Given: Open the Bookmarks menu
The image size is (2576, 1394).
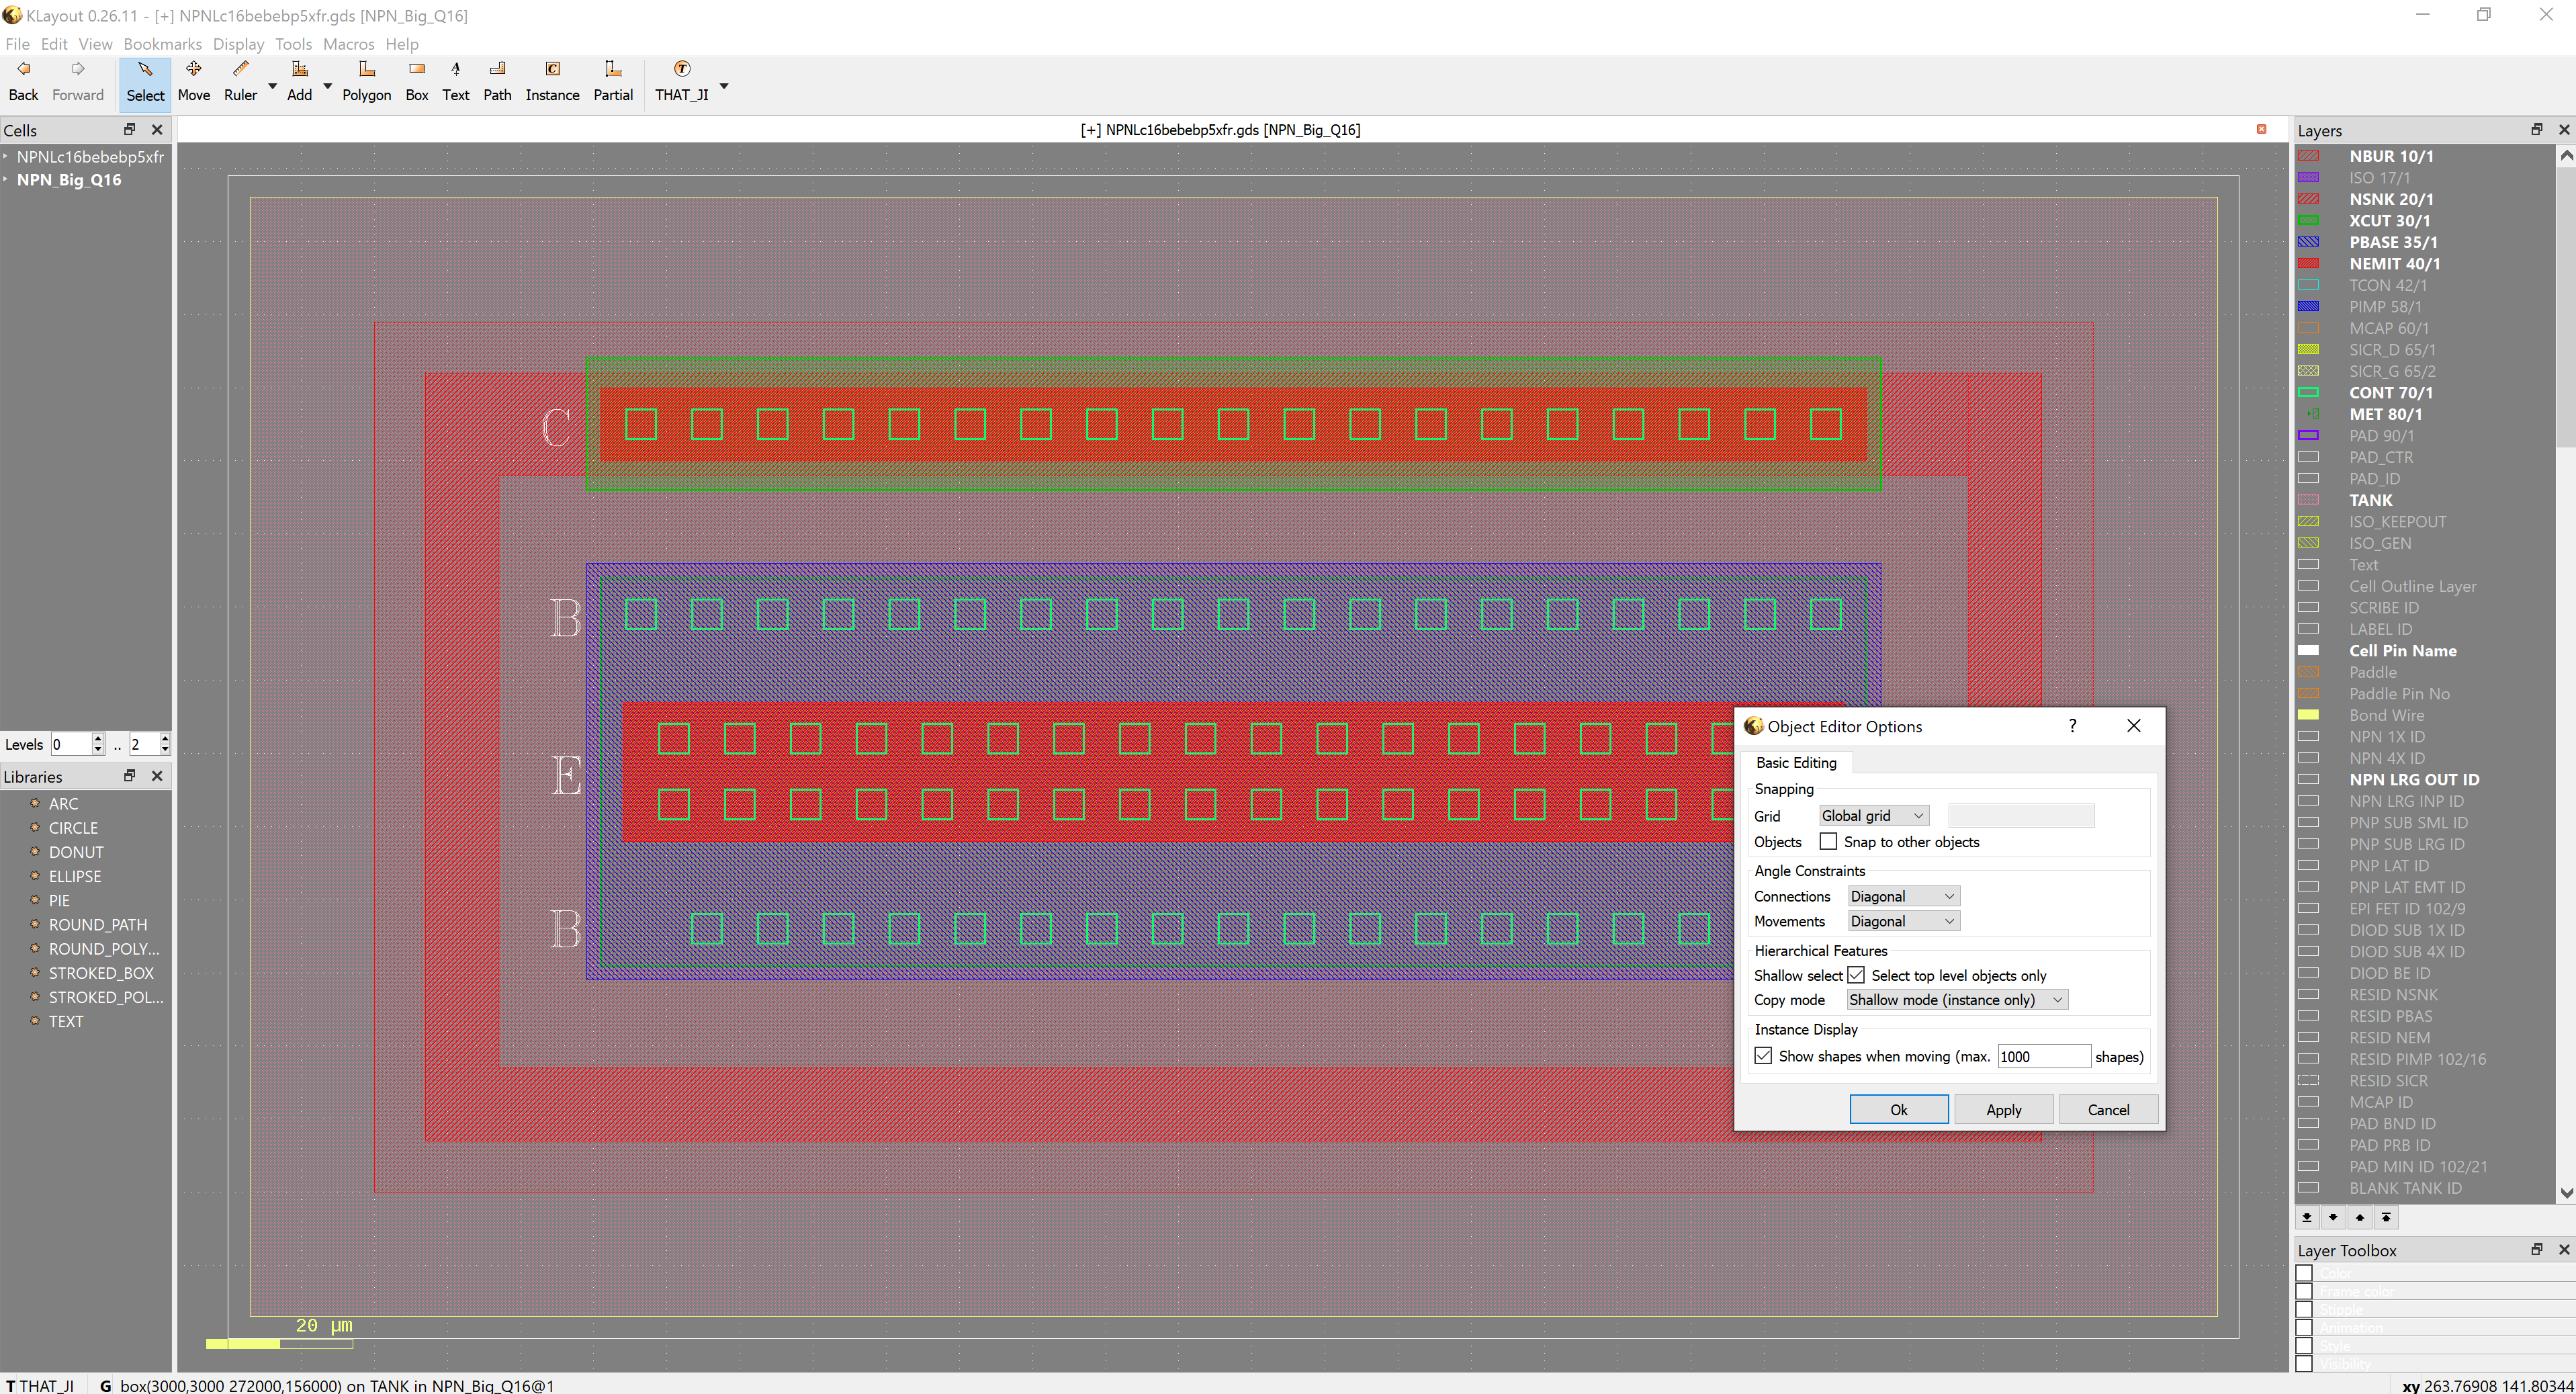Looking at the screenshot, I should click(162, 44).
